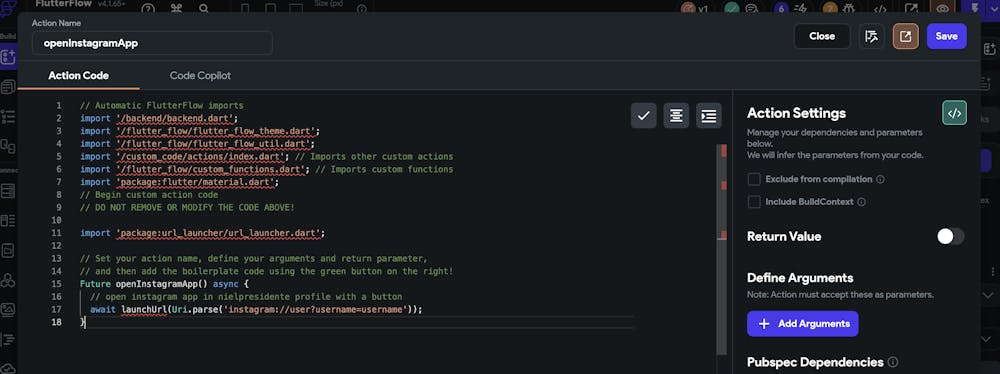Click the purple Save button
Viewport: 1000px width, 374px height.
946,36
